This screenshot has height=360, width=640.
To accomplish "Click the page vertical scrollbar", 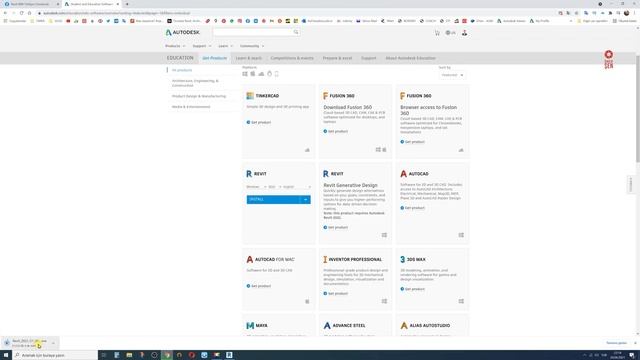I will (638, 109).
